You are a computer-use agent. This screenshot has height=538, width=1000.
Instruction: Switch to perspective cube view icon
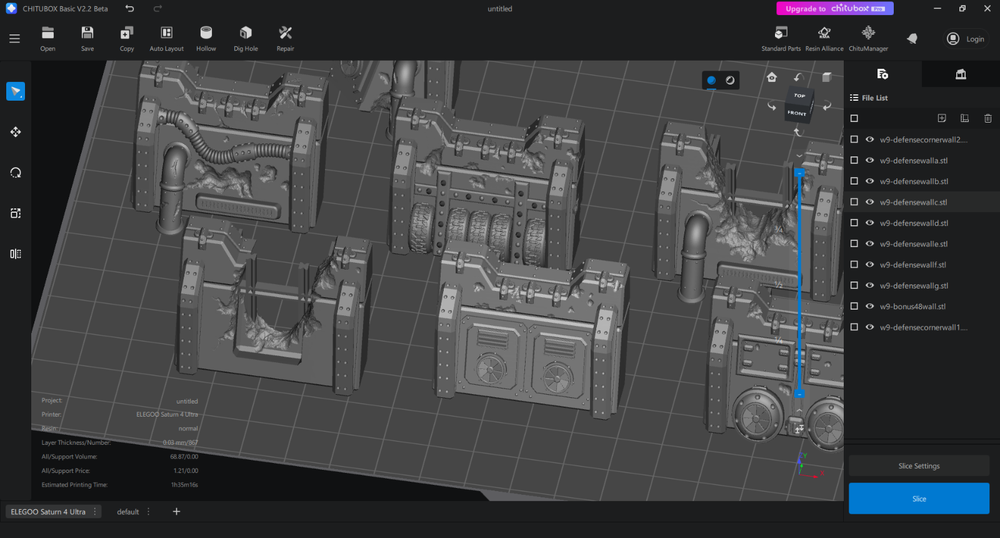(827, 77)
